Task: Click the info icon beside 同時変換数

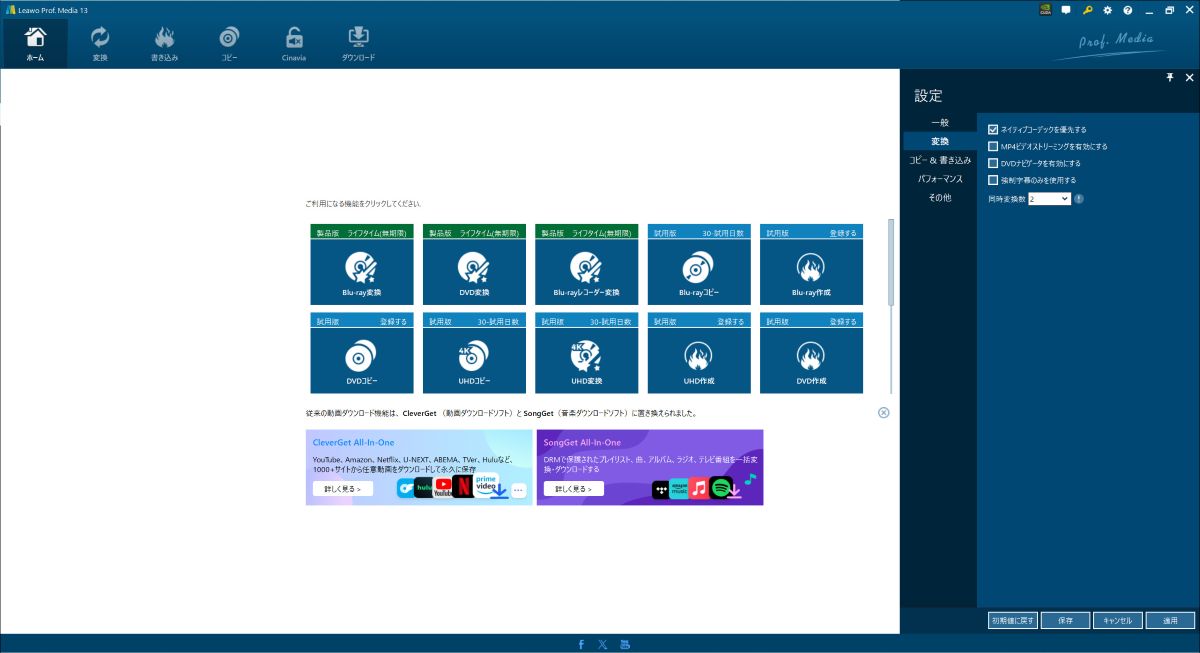Action: pos(1079,199)
